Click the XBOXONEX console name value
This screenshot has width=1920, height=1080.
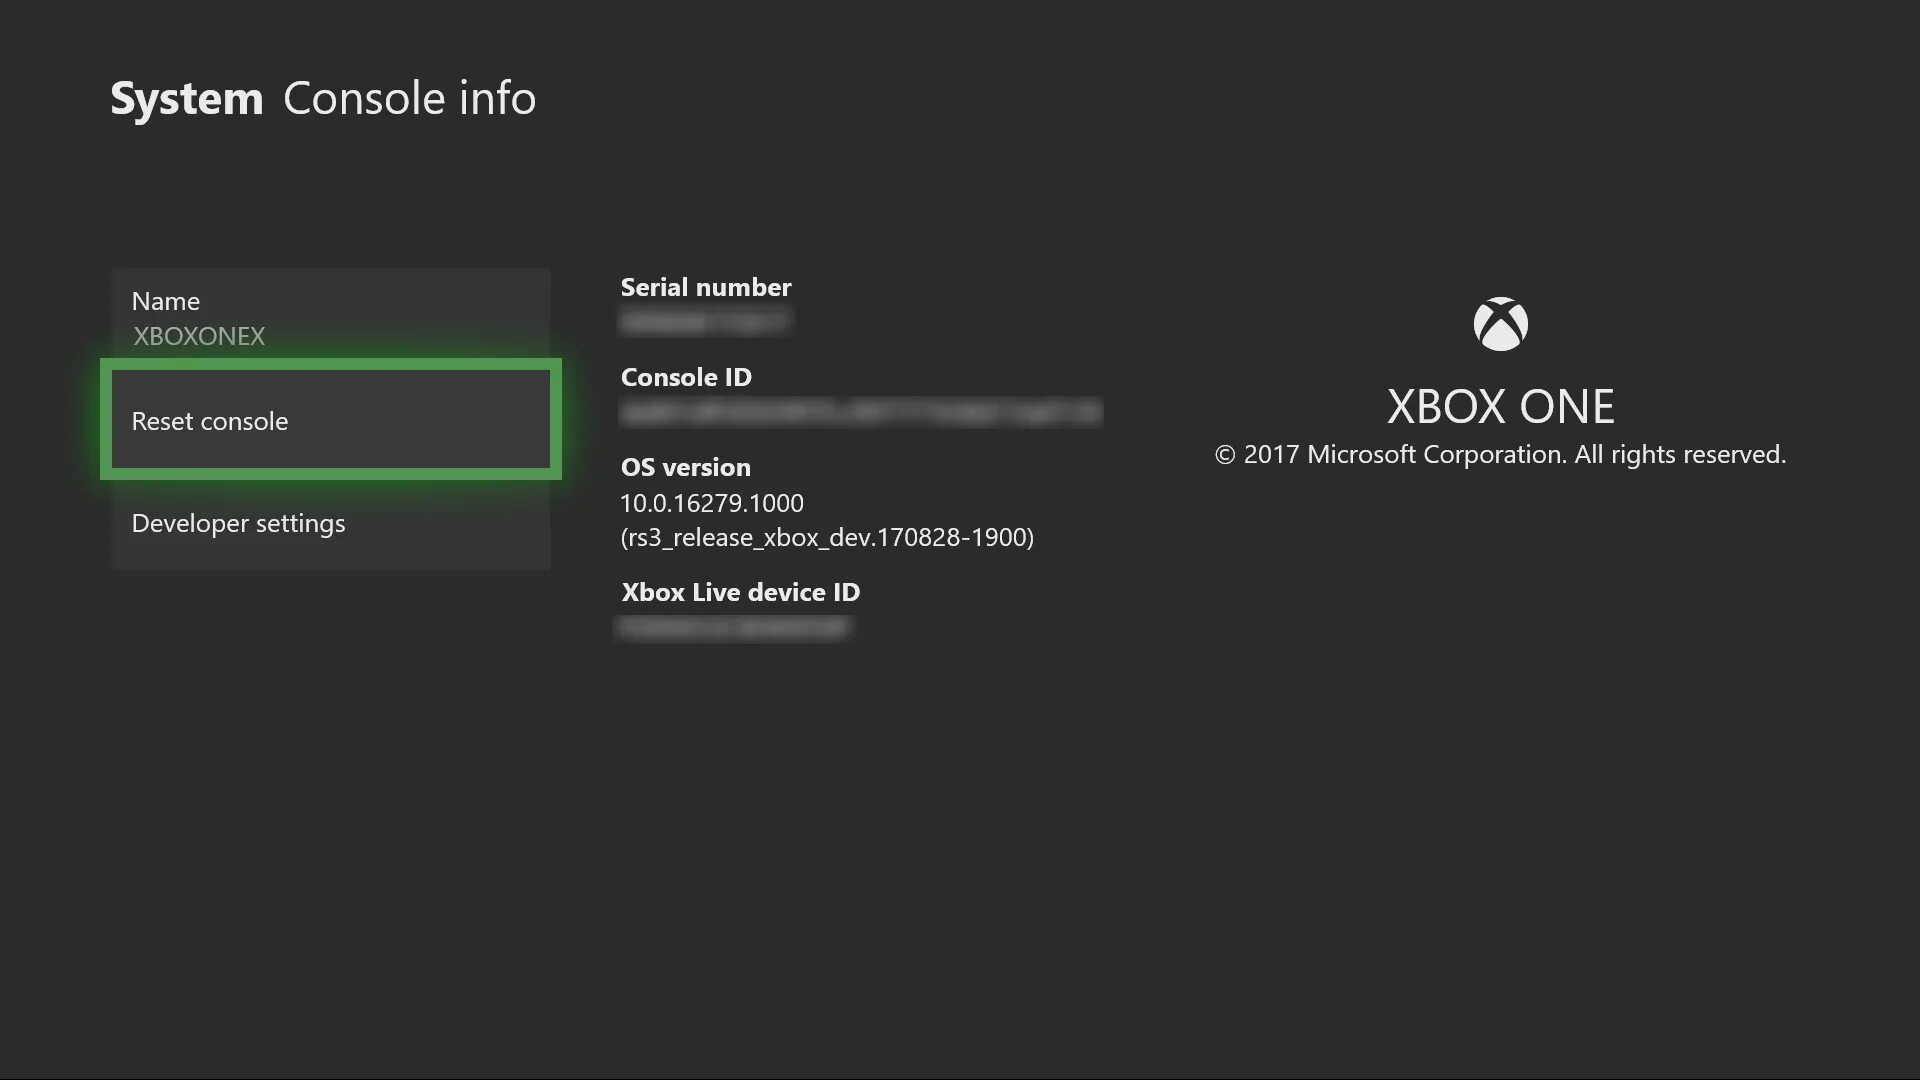(199, 336)
